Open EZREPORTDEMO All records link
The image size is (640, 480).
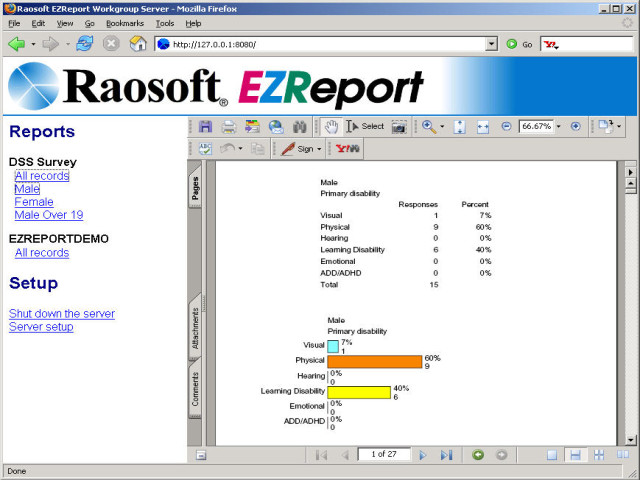[x=42, y=253]
